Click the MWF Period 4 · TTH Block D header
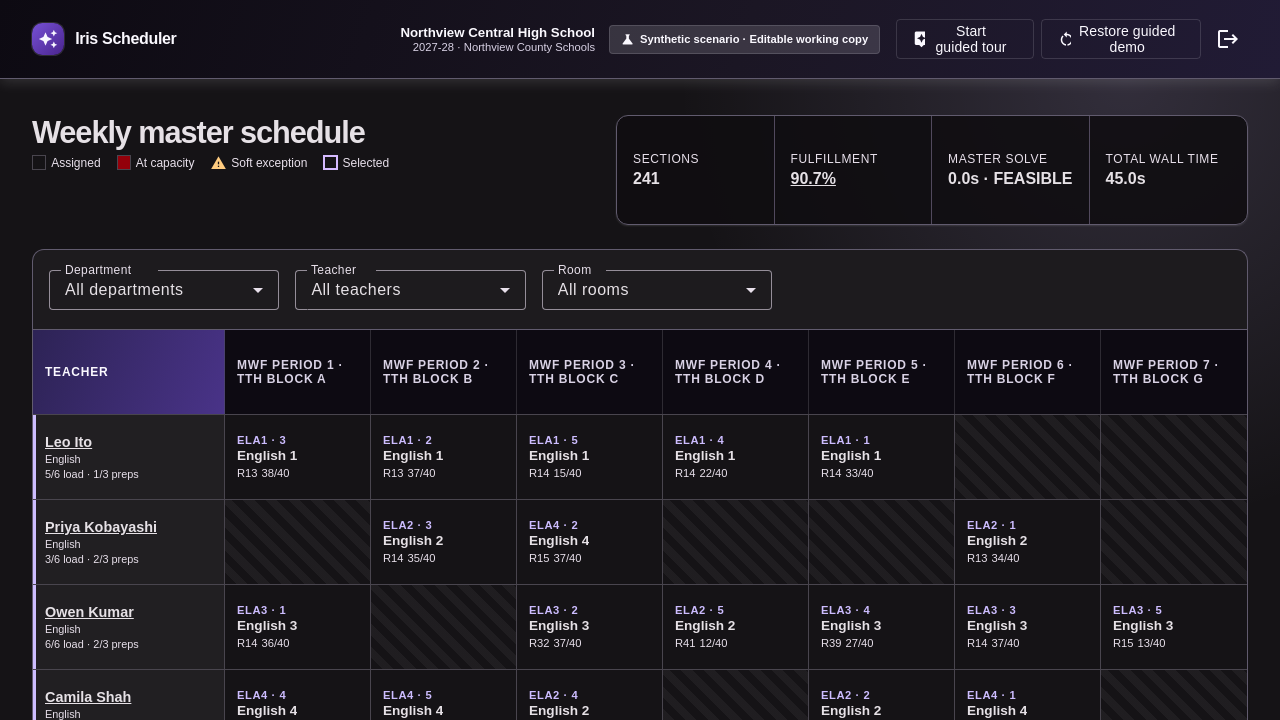Viewport: 1280px width, 720px height. pyautogui.click(x=736, y=372)
